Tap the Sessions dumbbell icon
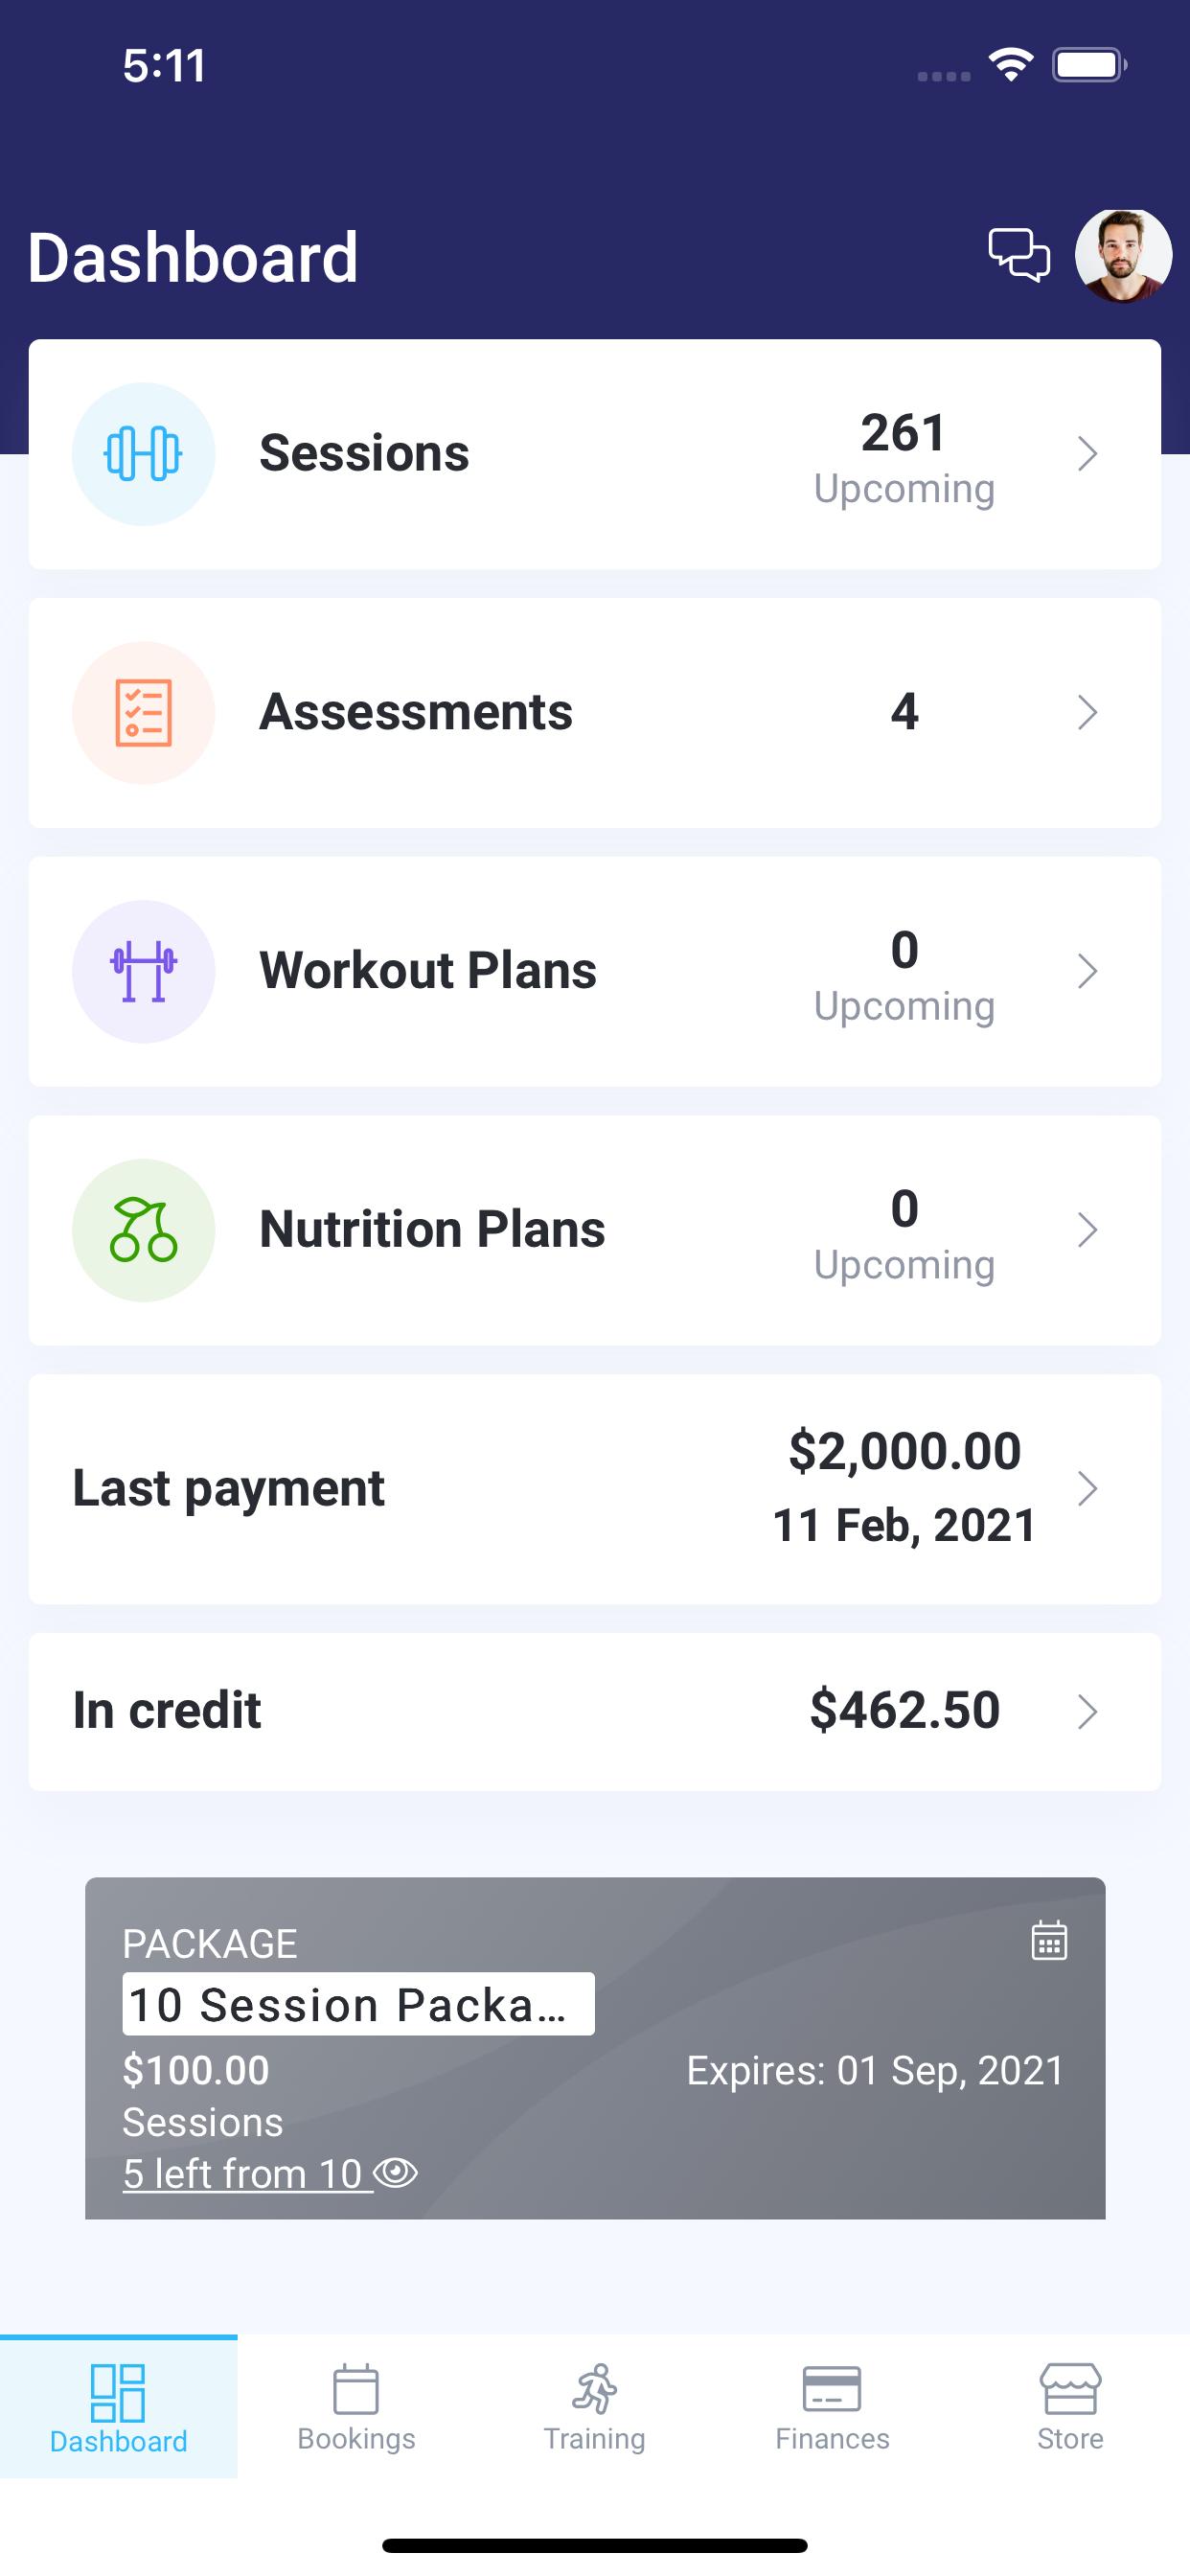The width and height of the screenshot is (1190, 2576). click(143, 454)
